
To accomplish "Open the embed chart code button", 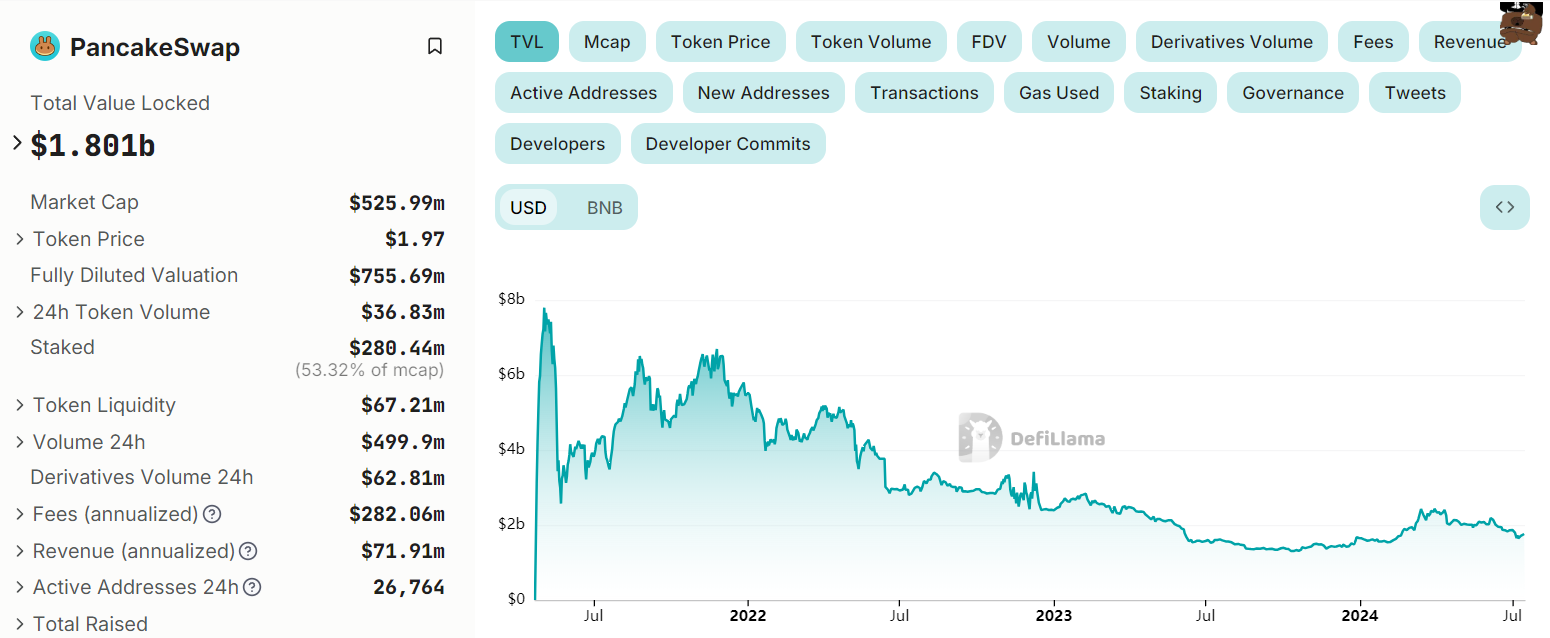I will 1505,207.
